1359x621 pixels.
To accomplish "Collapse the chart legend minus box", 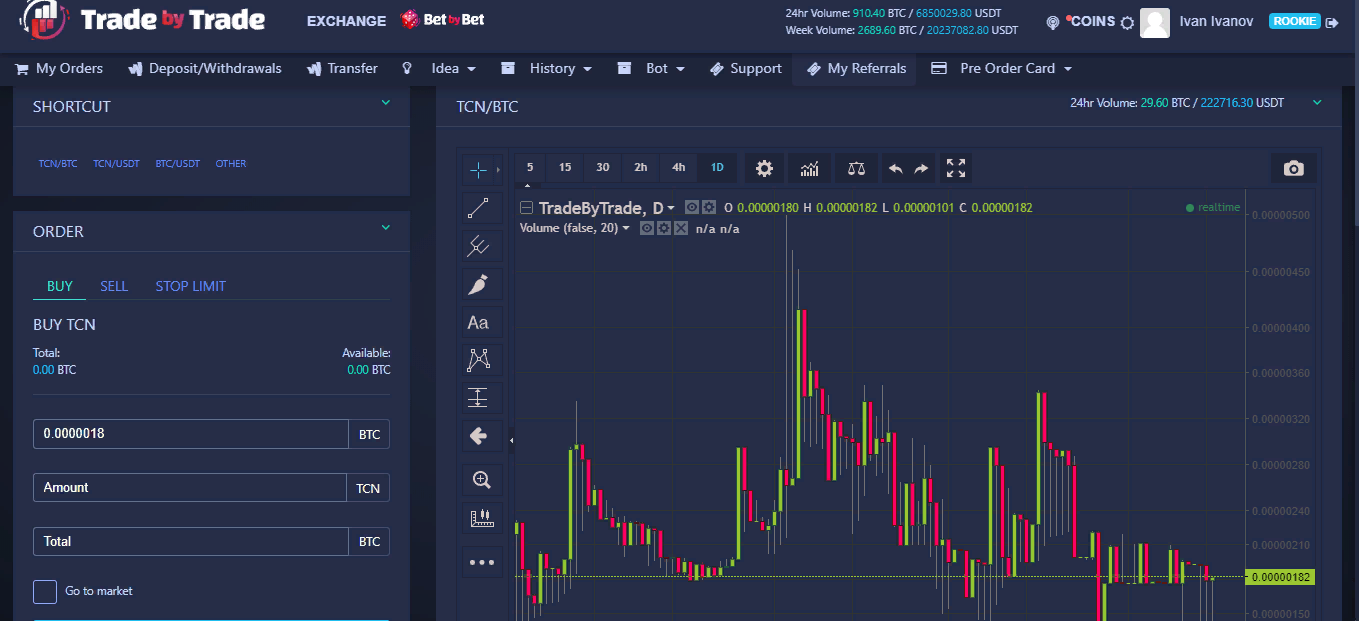I will pyautogui.click(x=526, y=208).
